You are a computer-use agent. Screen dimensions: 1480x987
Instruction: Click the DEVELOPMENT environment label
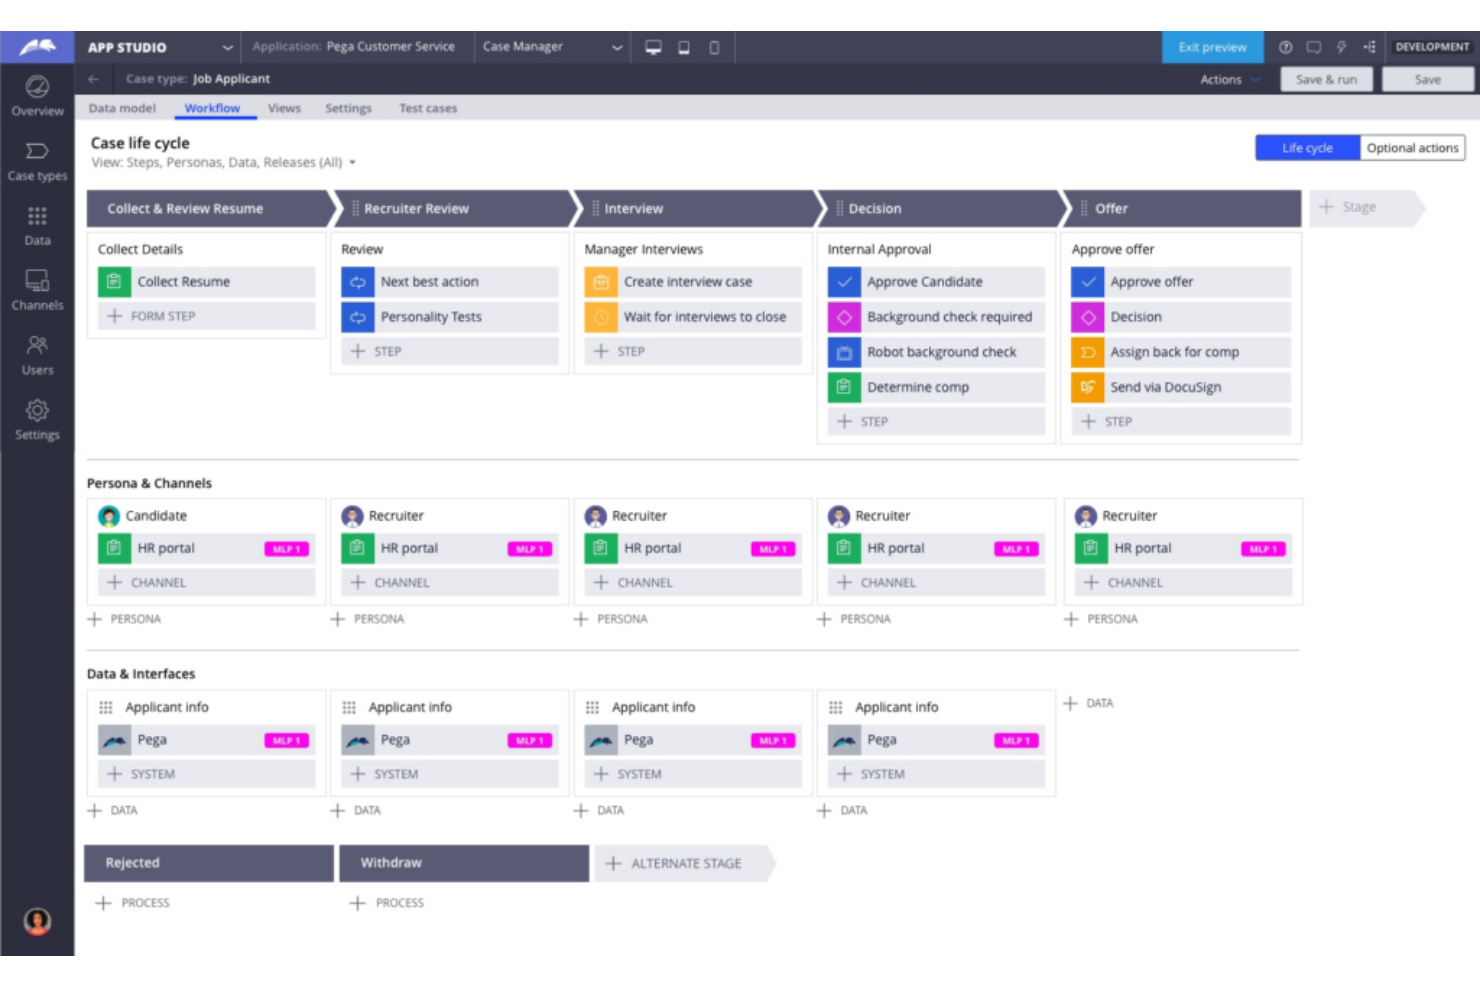[x=1432, y=47]
